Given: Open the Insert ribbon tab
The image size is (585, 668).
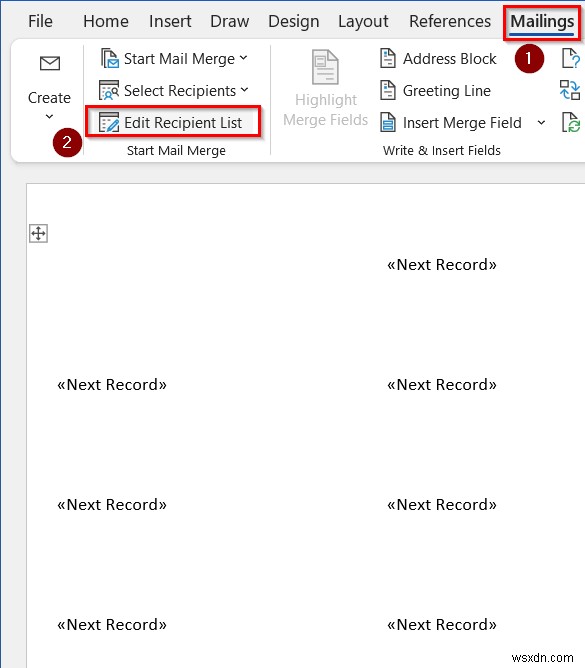Looking at the screenshot, I should coord(170,21).
